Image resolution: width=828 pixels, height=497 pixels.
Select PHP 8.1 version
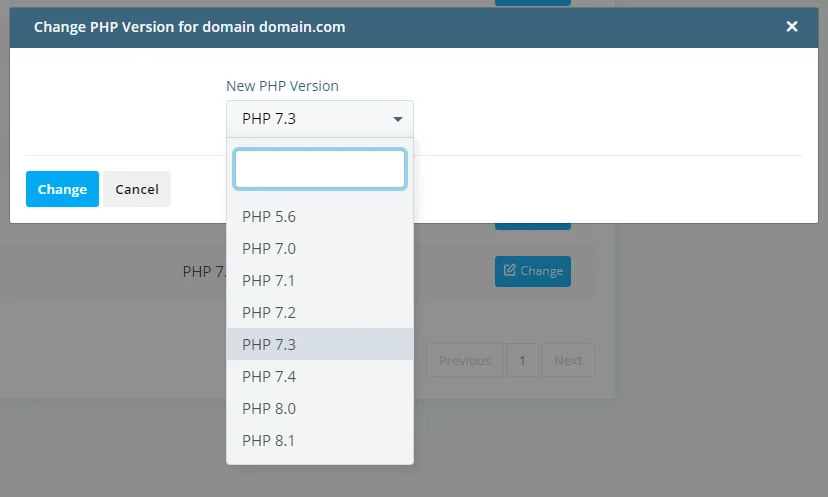pyautogui.click(x=319, y=440)
